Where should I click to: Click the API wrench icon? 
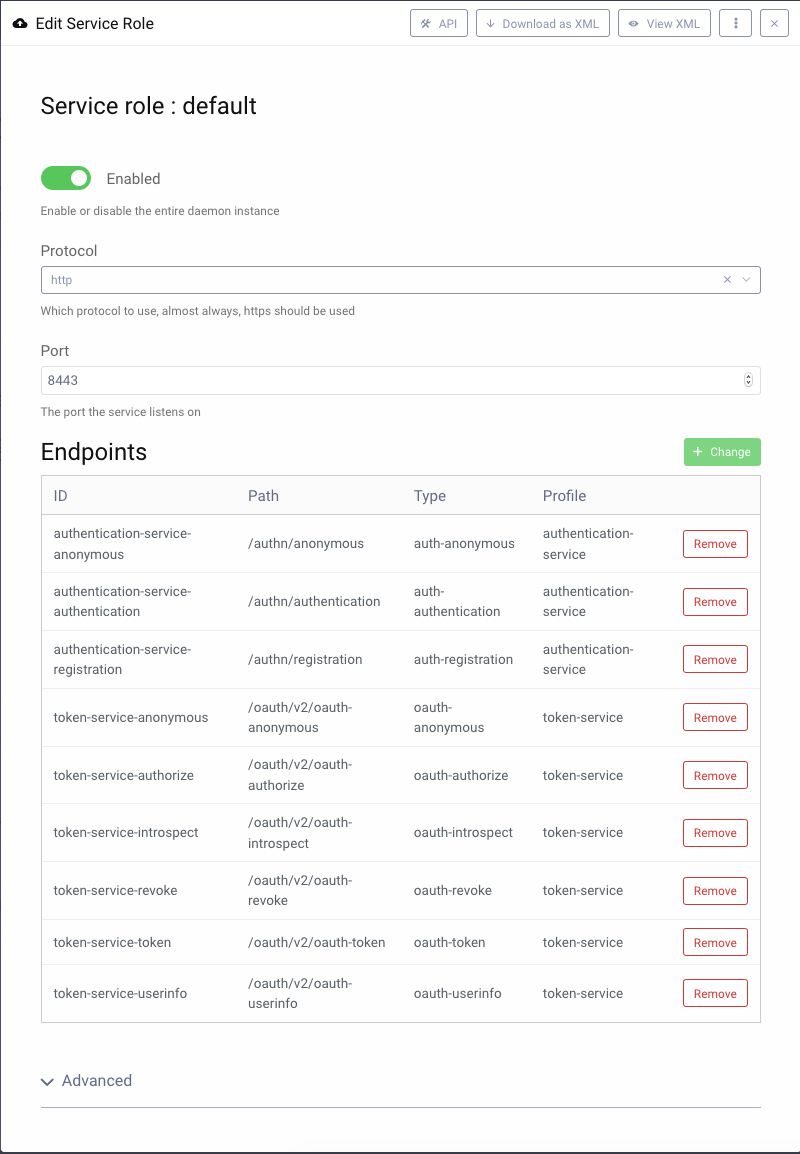(x=424, y=22)
